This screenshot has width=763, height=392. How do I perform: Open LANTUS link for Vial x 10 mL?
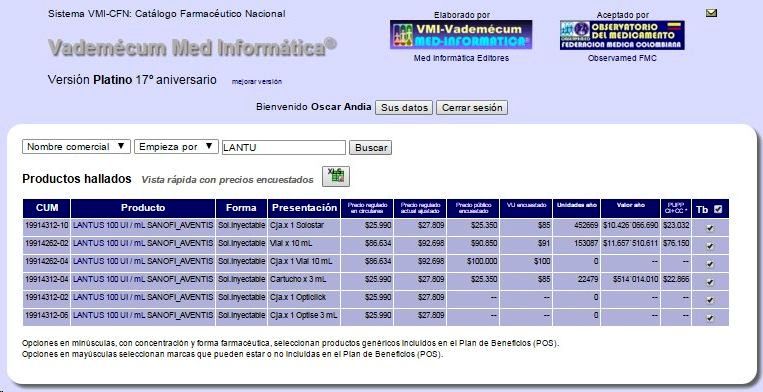[x=143, y=243]
